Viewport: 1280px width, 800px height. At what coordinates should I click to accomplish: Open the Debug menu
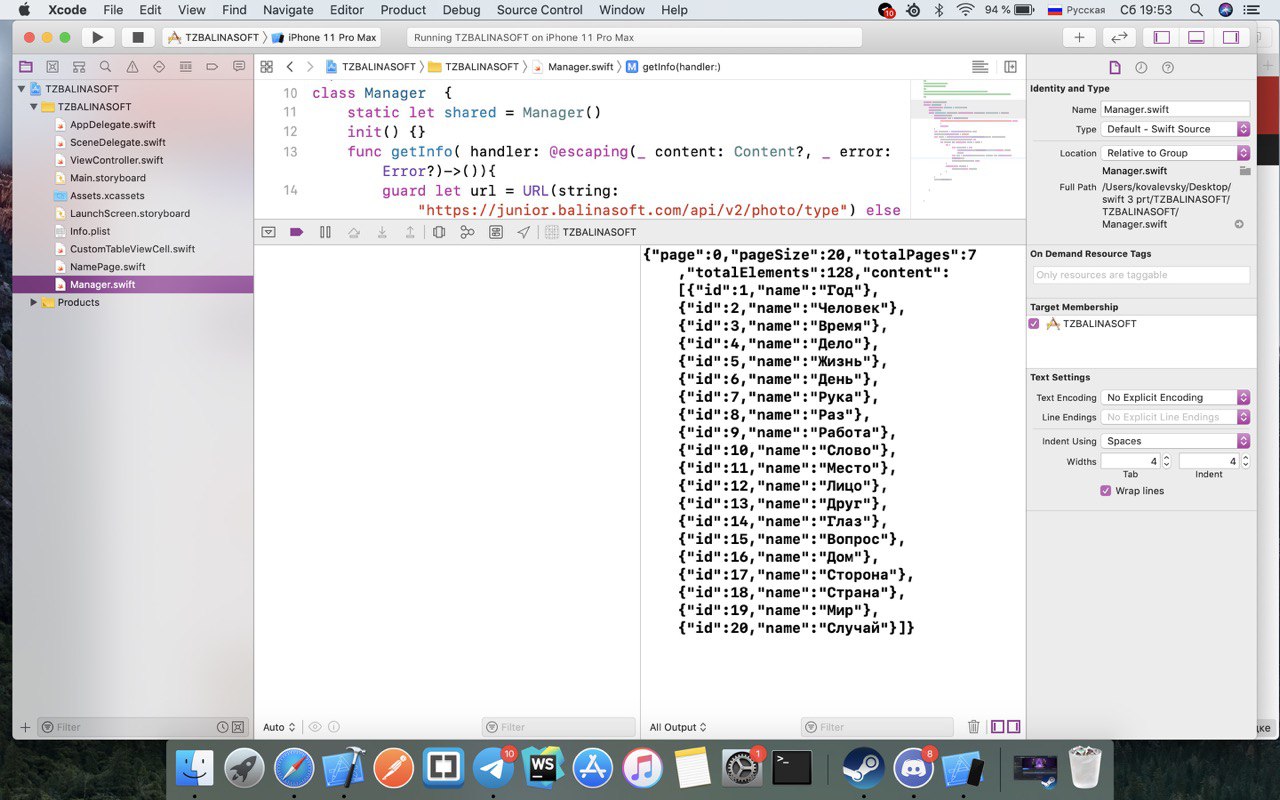461,10
